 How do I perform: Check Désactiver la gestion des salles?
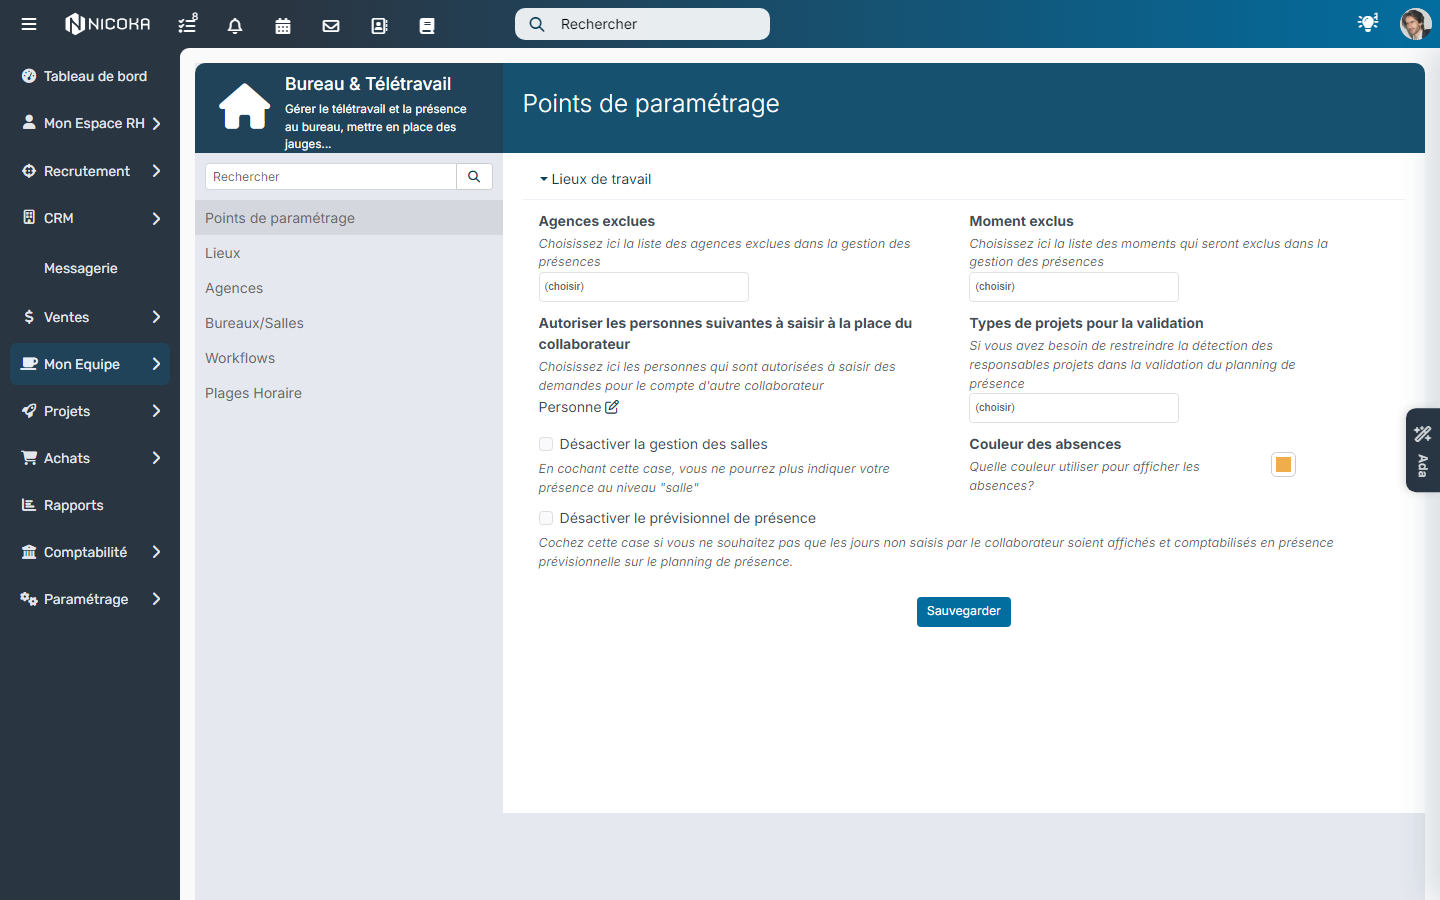[546, 444]
